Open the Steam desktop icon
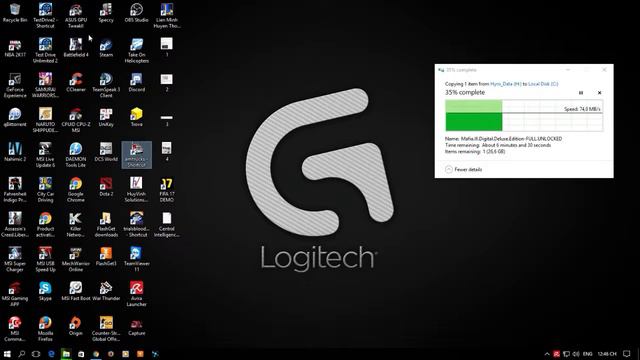Image resolution: width=640 pixels, height=360 pixels. coord(106,48)
